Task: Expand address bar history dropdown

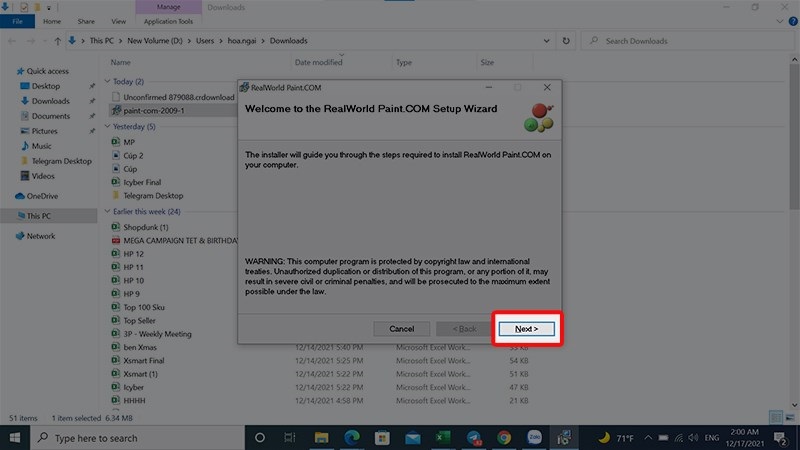Action: (x=546, y=41)
